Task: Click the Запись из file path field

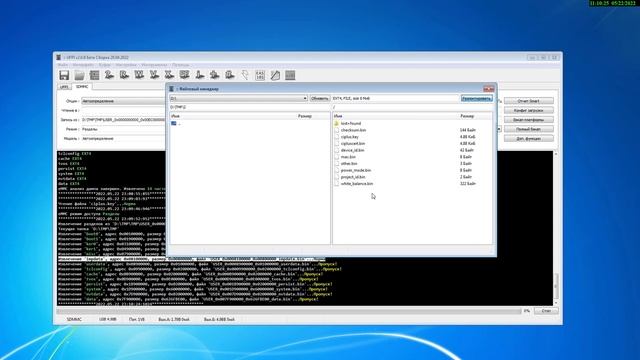Action: click(x=124, y=120)
